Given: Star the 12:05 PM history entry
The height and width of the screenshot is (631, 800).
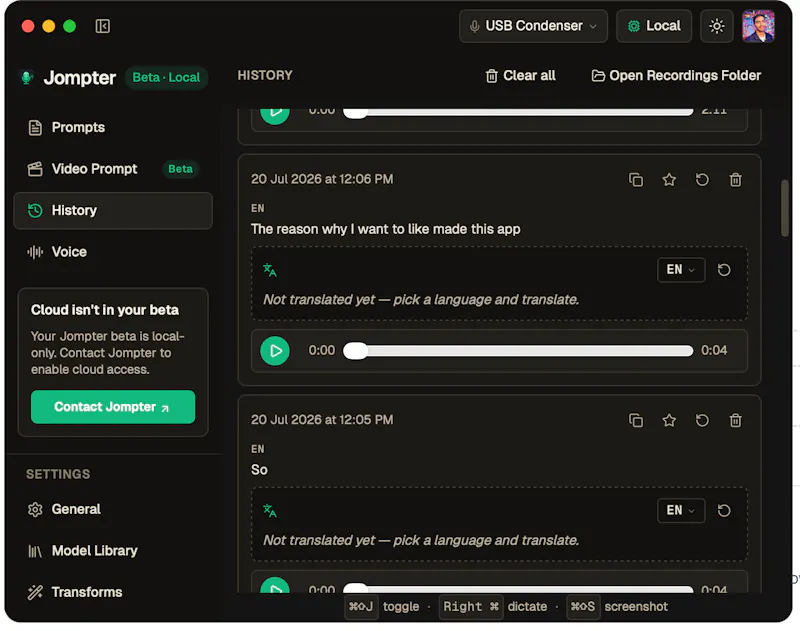Looking at the screenshot, I should [x=669, y=420].
